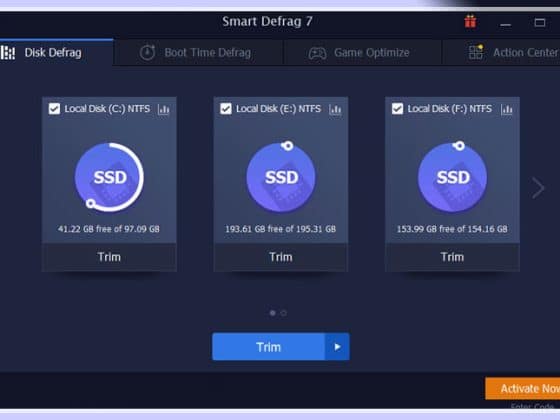
Task: Switch to Boot Time Defrag tab
Action: pos(198,52)
